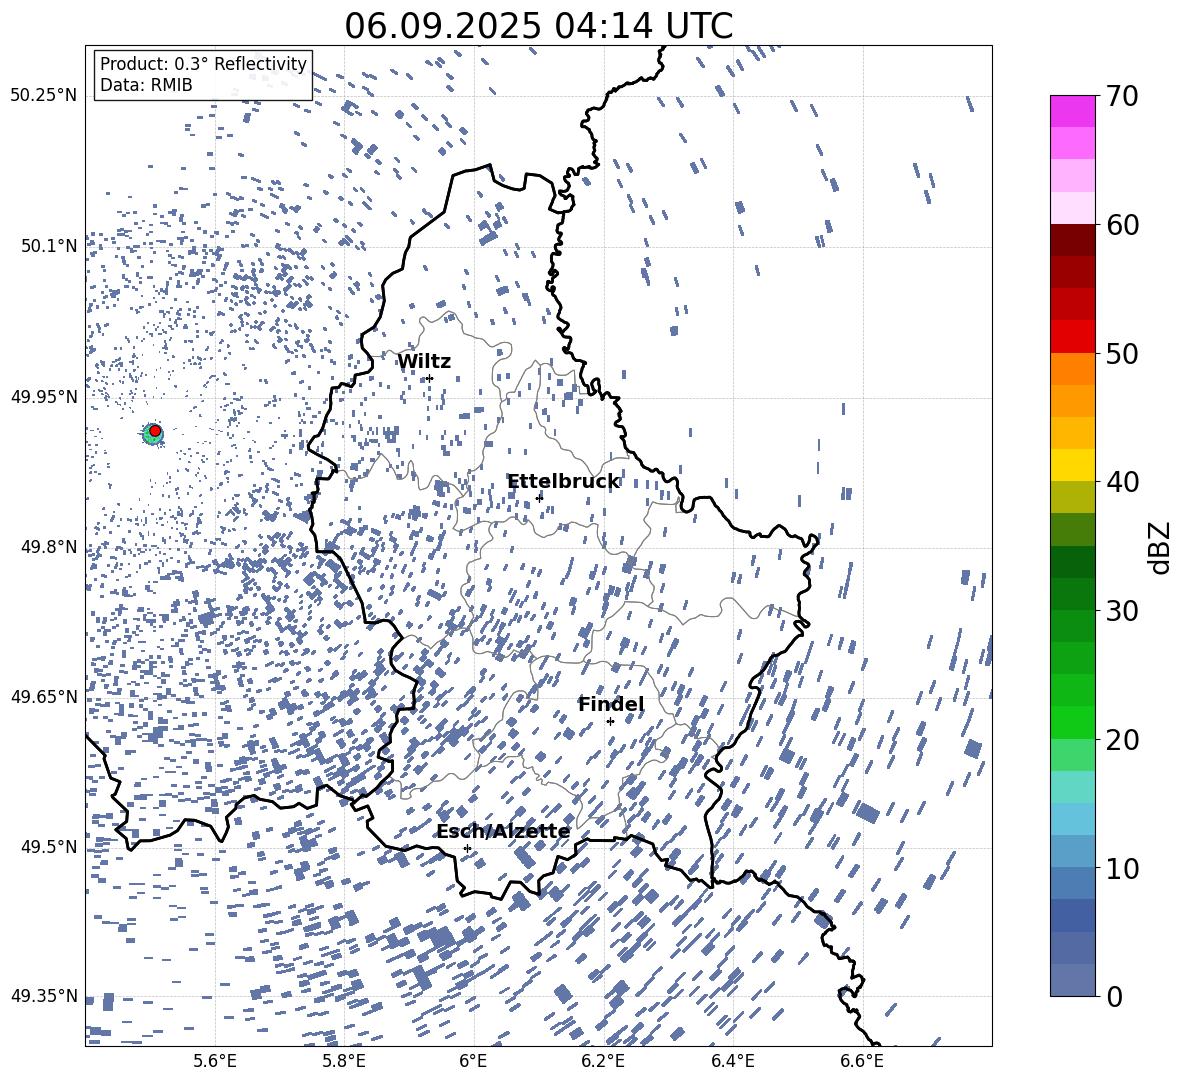This screenshot has height=1081, width=1184.
Task: Click the cross marker below Wiltz
Action: (x=430, y=378)
